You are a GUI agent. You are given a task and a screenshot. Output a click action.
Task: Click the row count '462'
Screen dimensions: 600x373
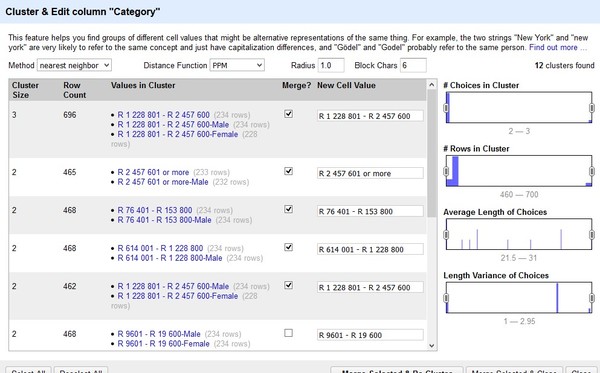pos(70,287)
